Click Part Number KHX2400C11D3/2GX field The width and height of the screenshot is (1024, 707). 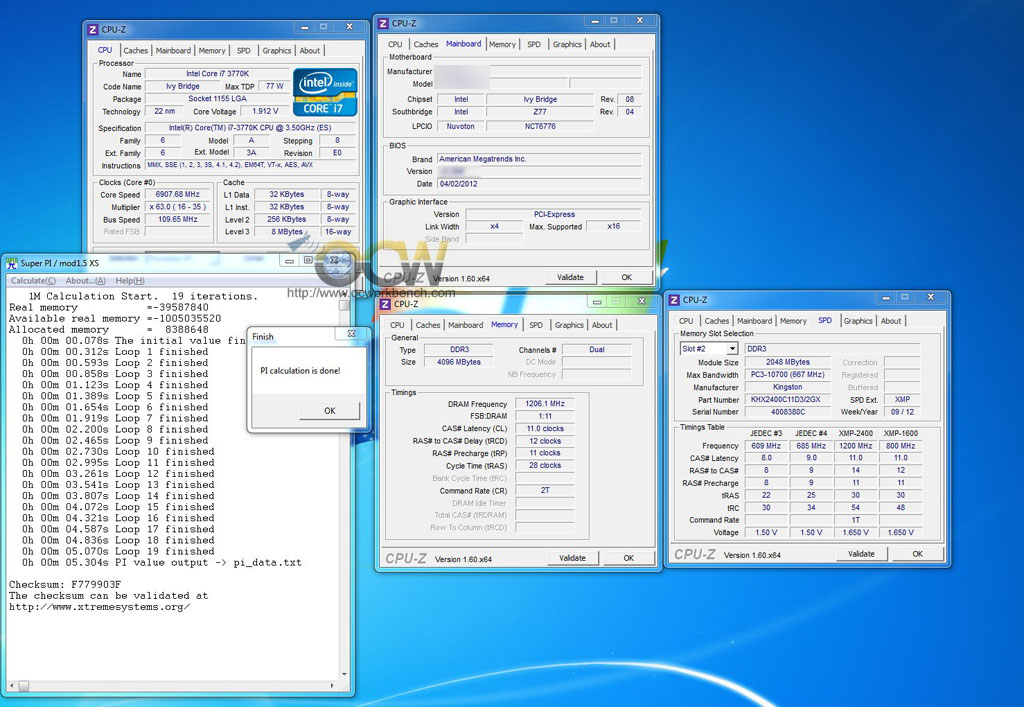point(787,400)
